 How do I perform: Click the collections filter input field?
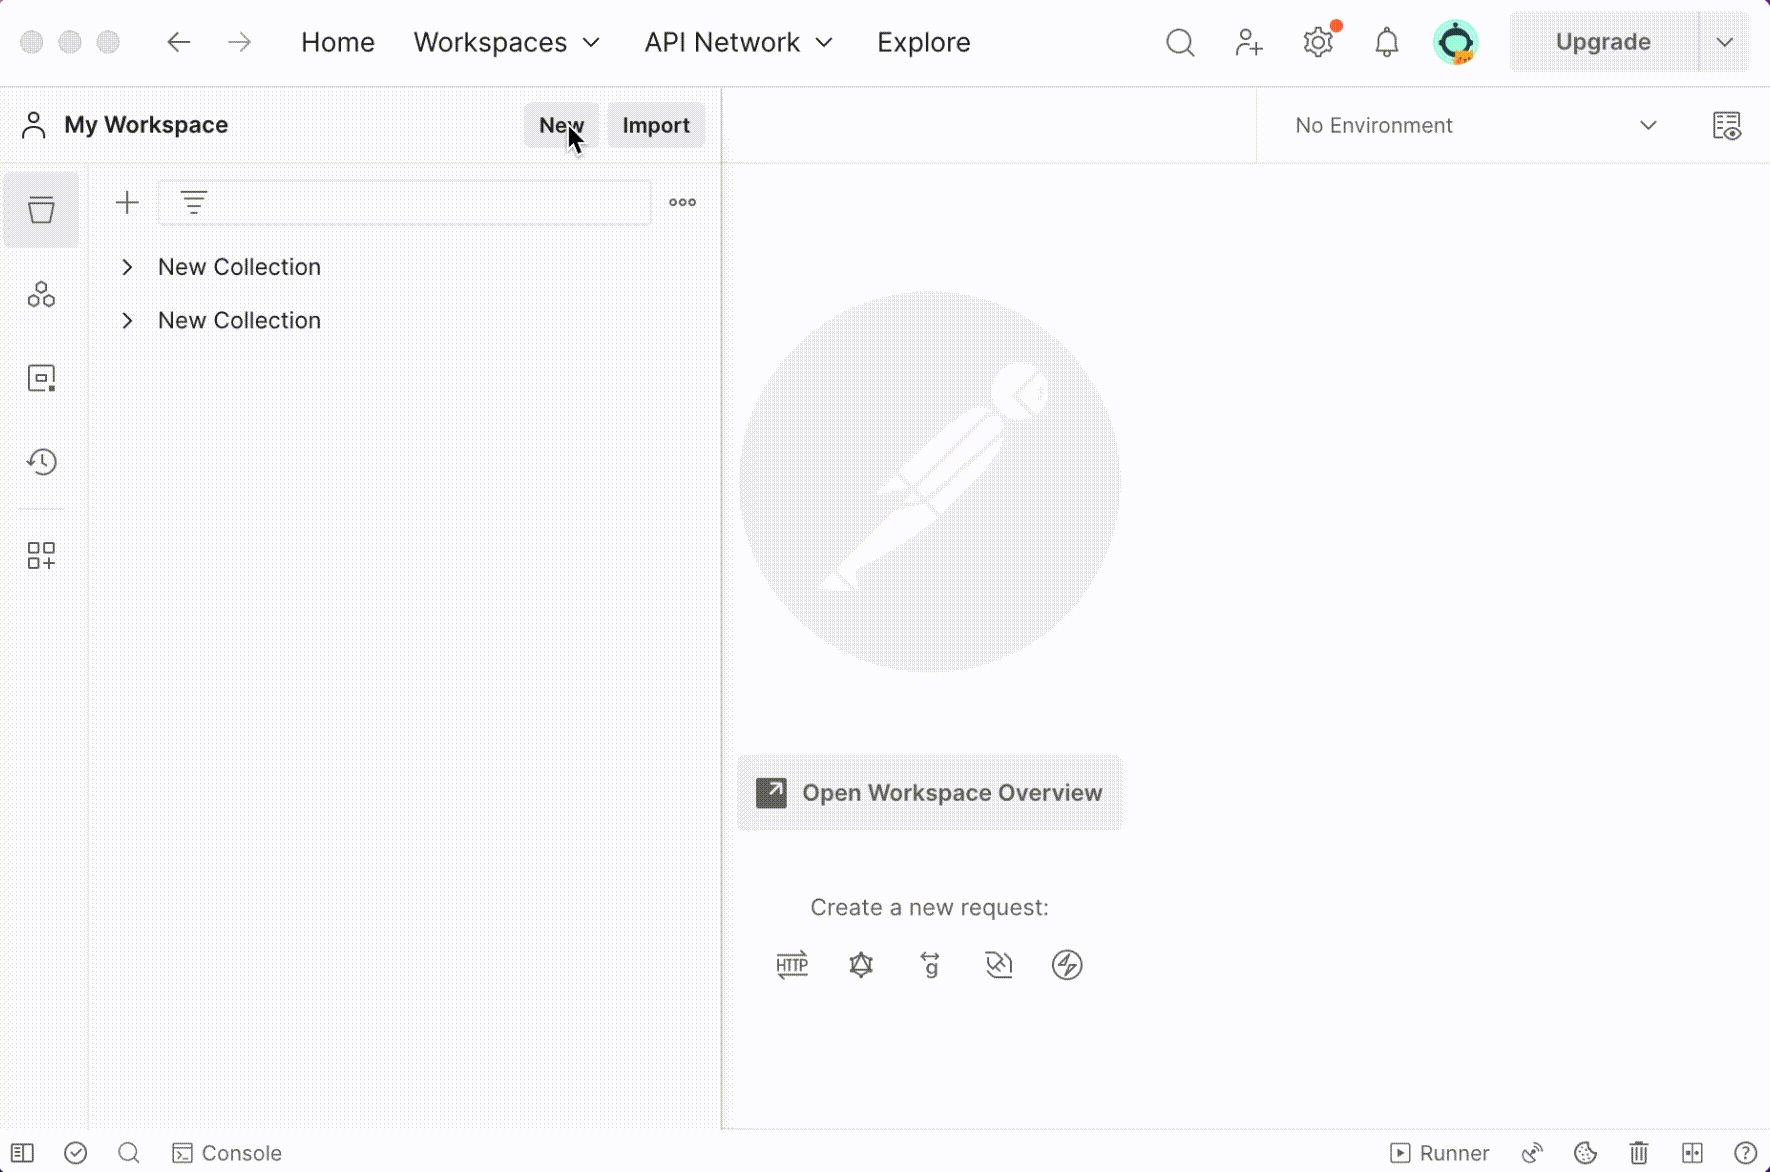click(405, 203)
